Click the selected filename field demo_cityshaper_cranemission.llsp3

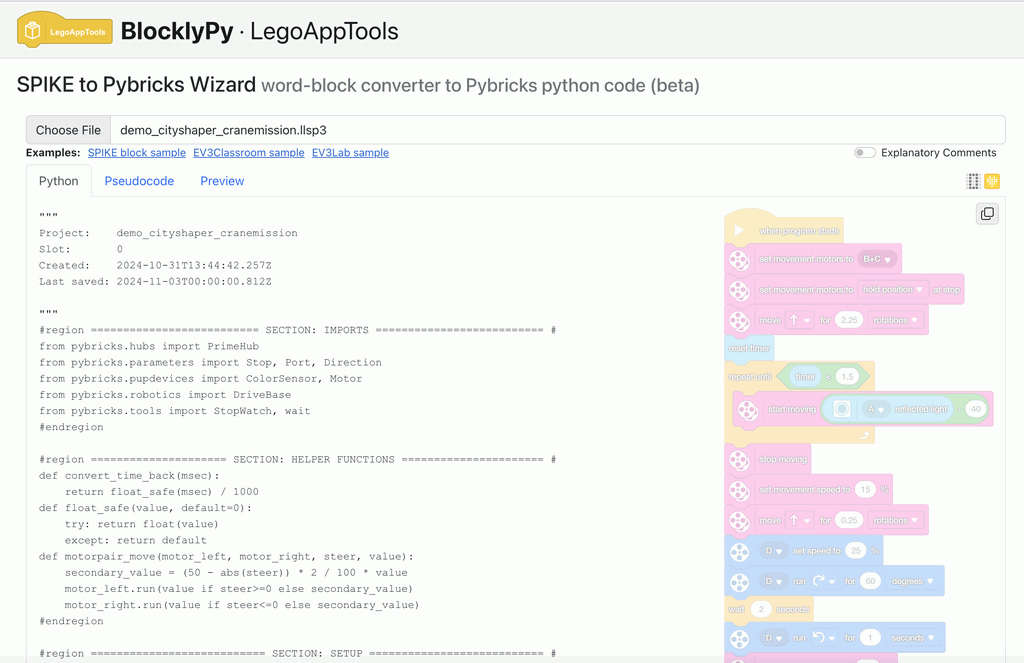558,130
